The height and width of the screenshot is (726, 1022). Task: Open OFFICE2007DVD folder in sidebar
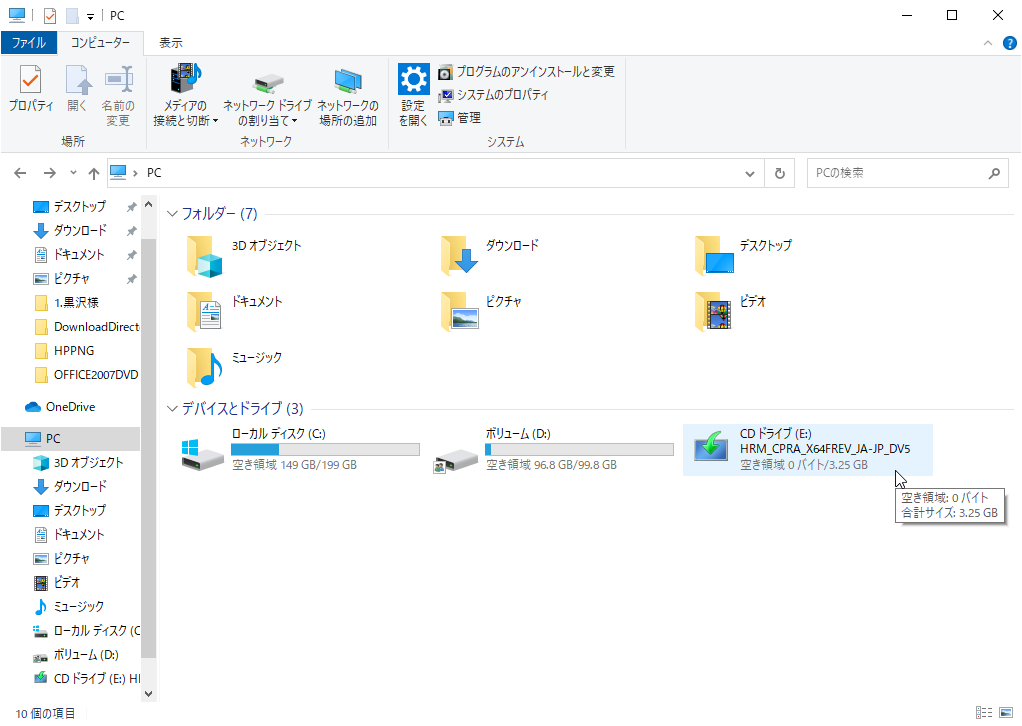coord(85,375)
